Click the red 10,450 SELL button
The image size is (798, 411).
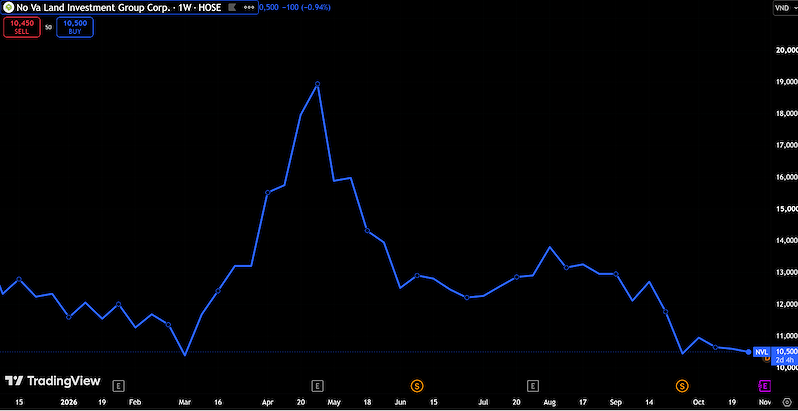tap(21, 27)
